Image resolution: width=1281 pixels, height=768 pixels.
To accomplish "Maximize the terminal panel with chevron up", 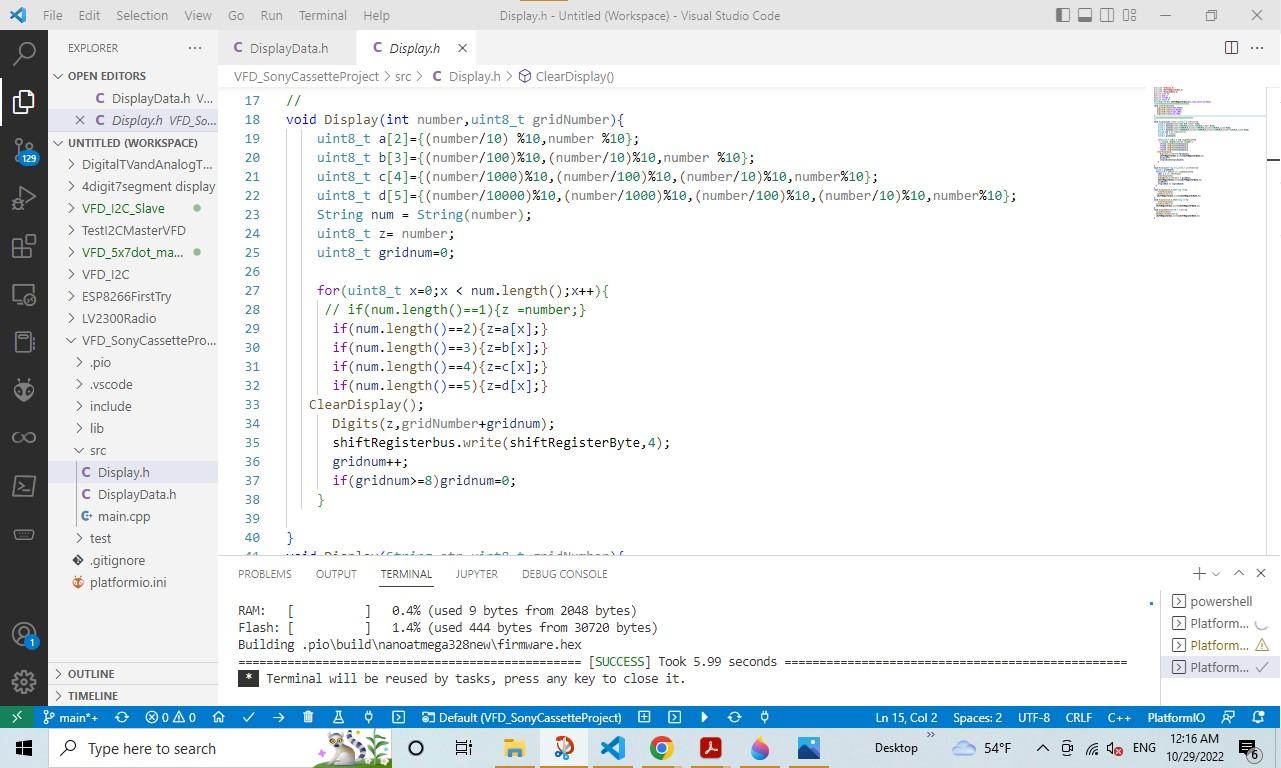I will (1238, 573).
